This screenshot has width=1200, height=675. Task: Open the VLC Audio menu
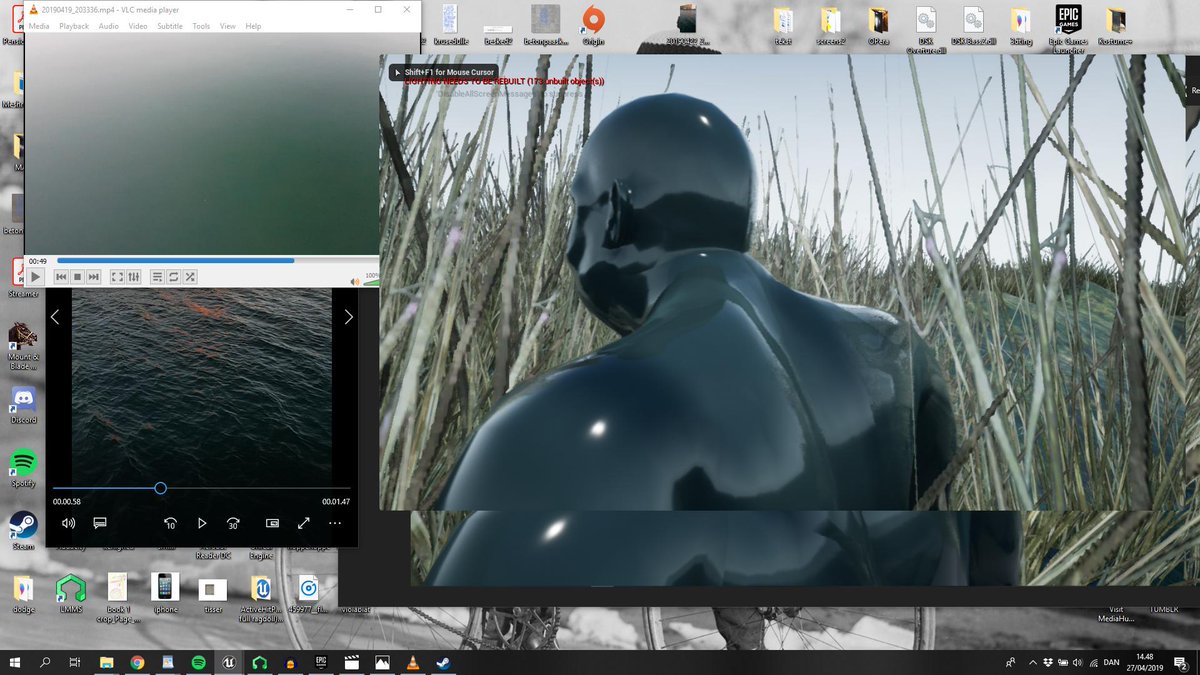[109, 26]
